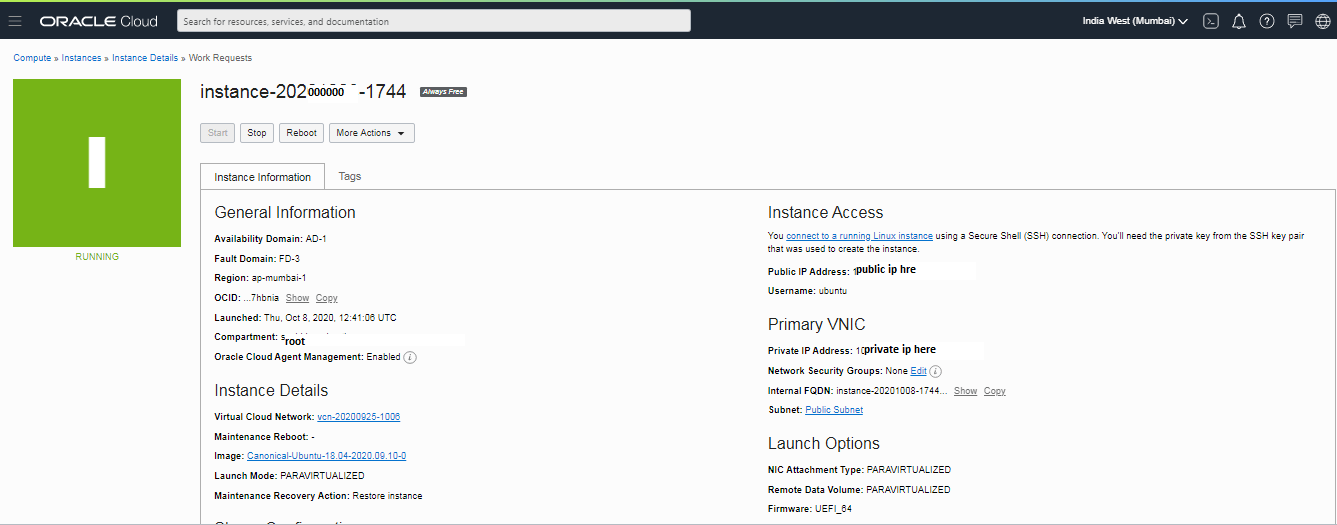Click the Reboot button
This screenshot has width=1337, height=525.
click(x=301, y=133)
